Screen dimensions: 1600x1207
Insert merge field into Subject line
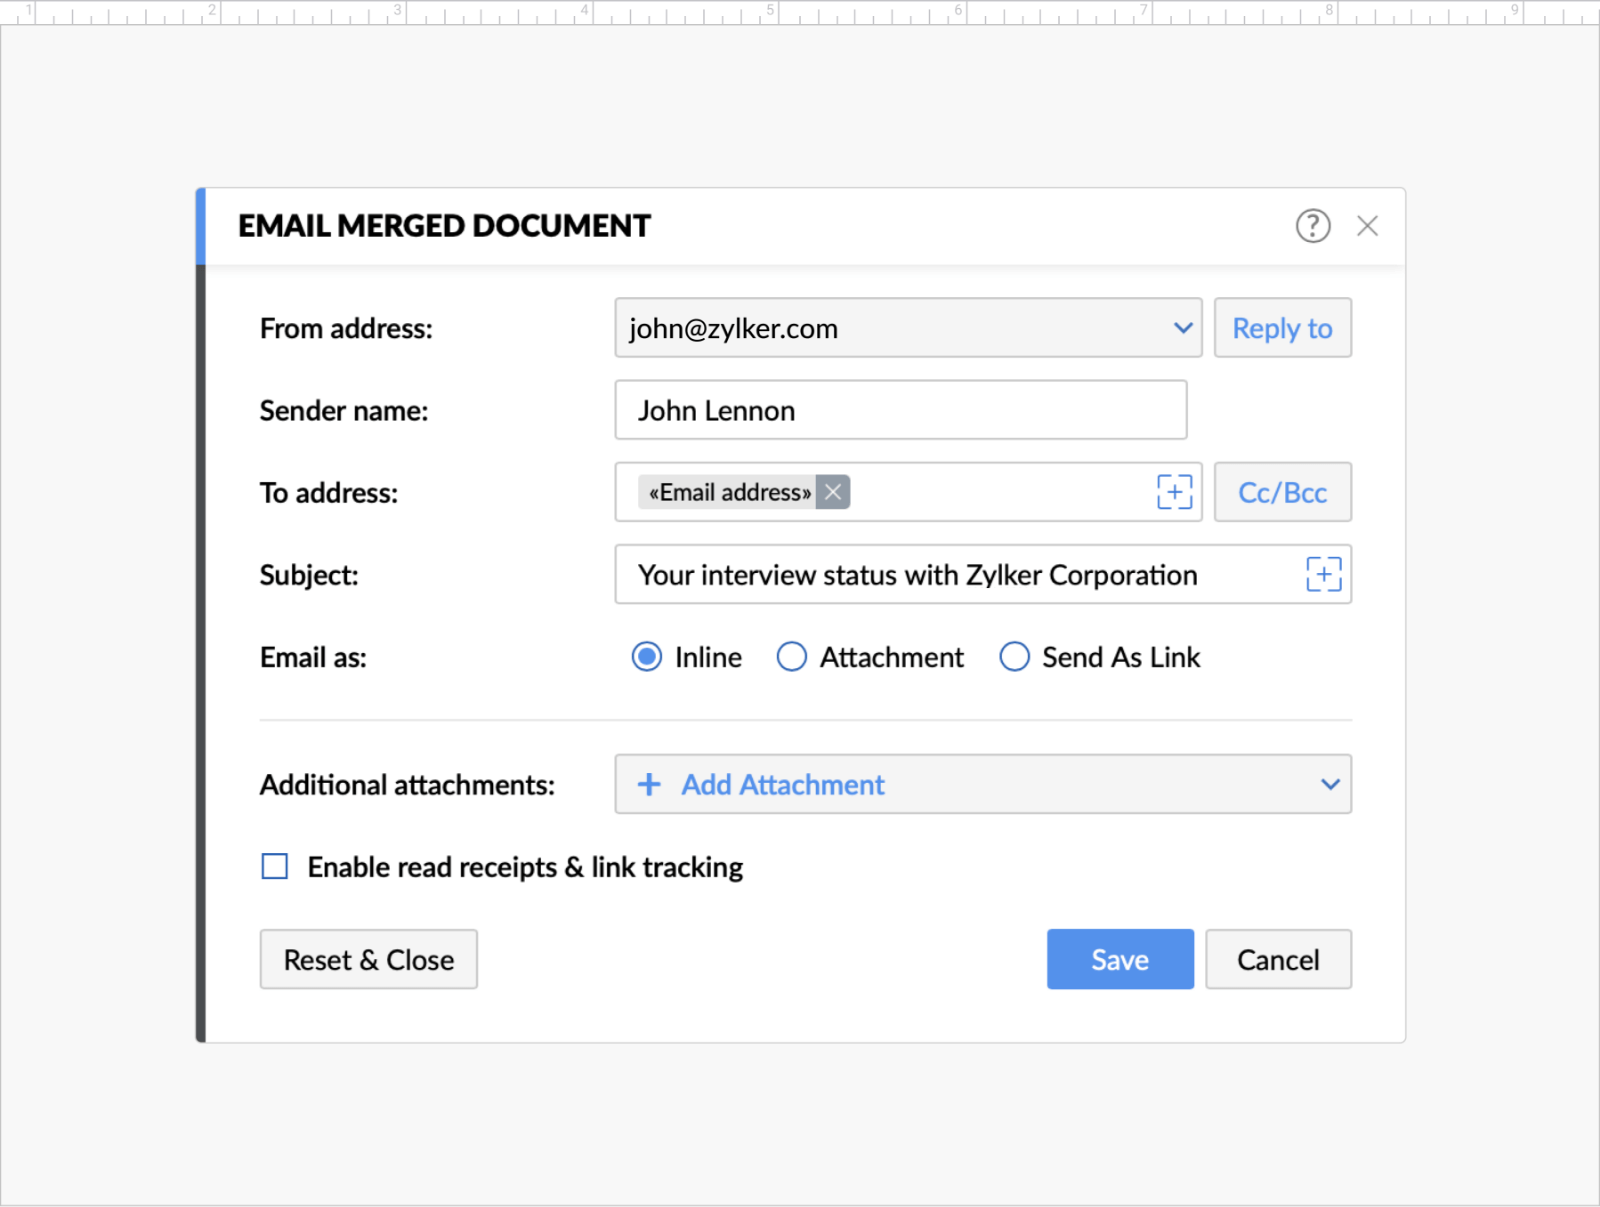point(1324,574)
